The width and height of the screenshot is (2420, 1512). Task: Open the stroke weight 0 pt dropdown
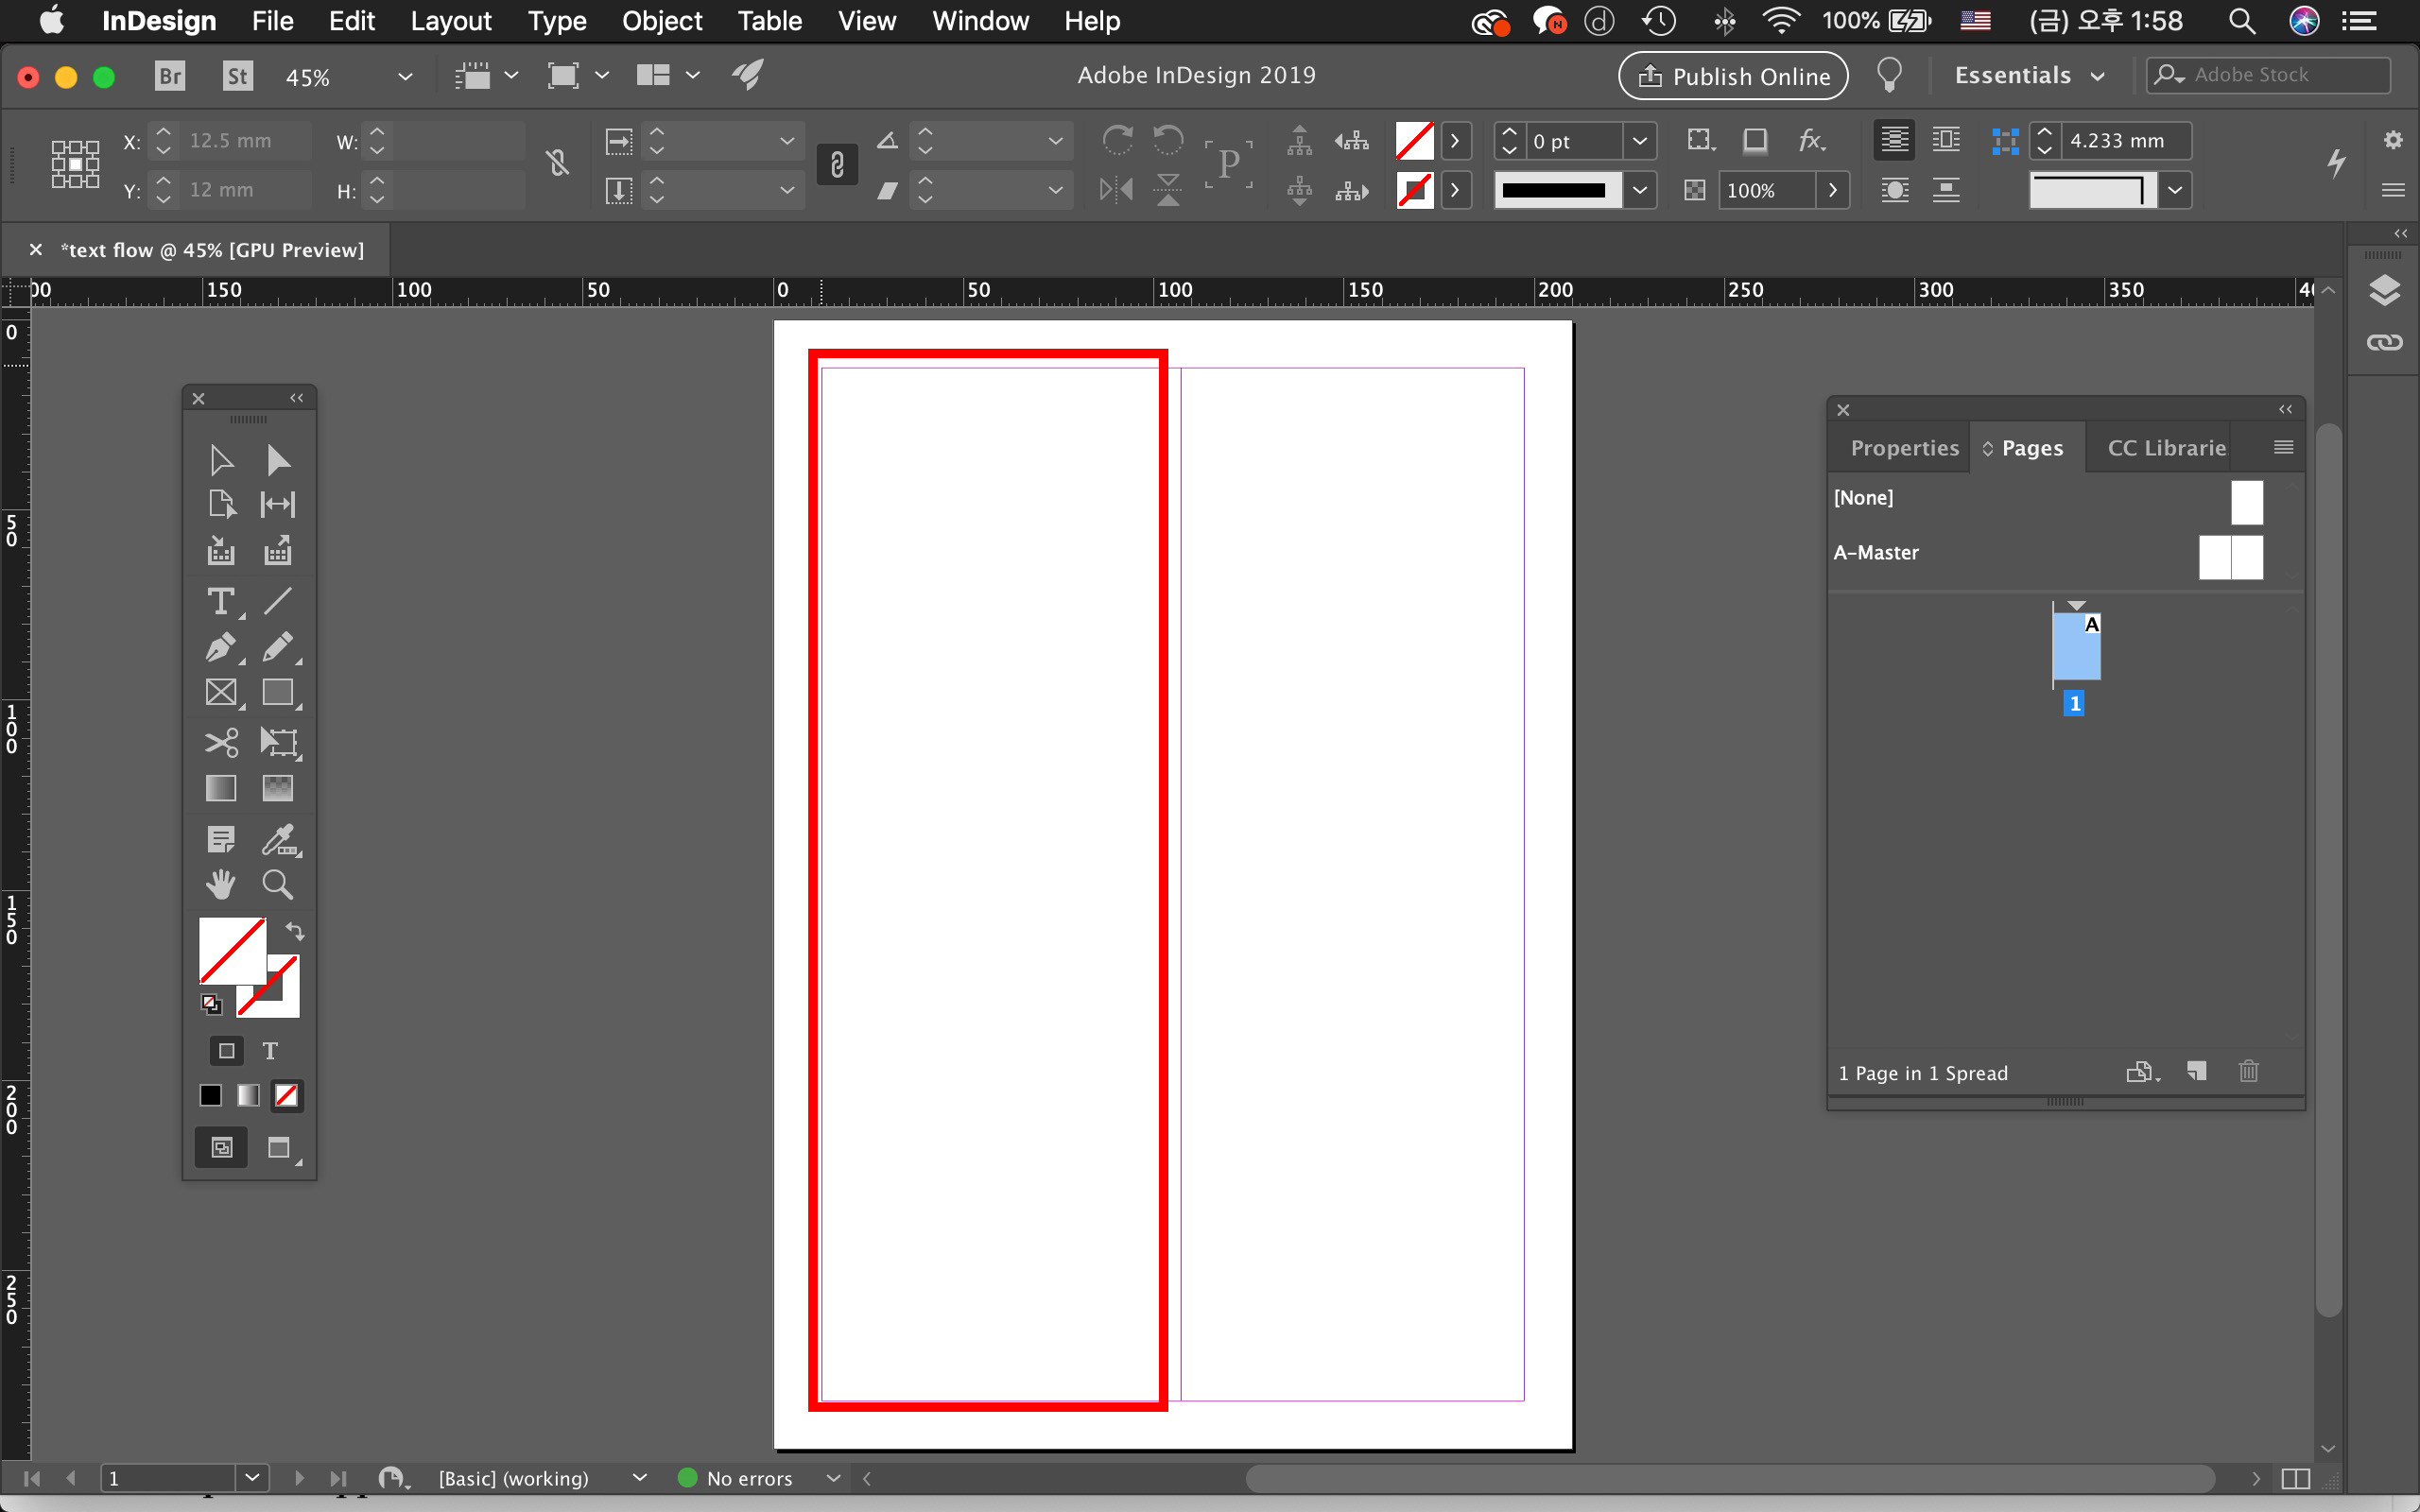pos(1640,141)
